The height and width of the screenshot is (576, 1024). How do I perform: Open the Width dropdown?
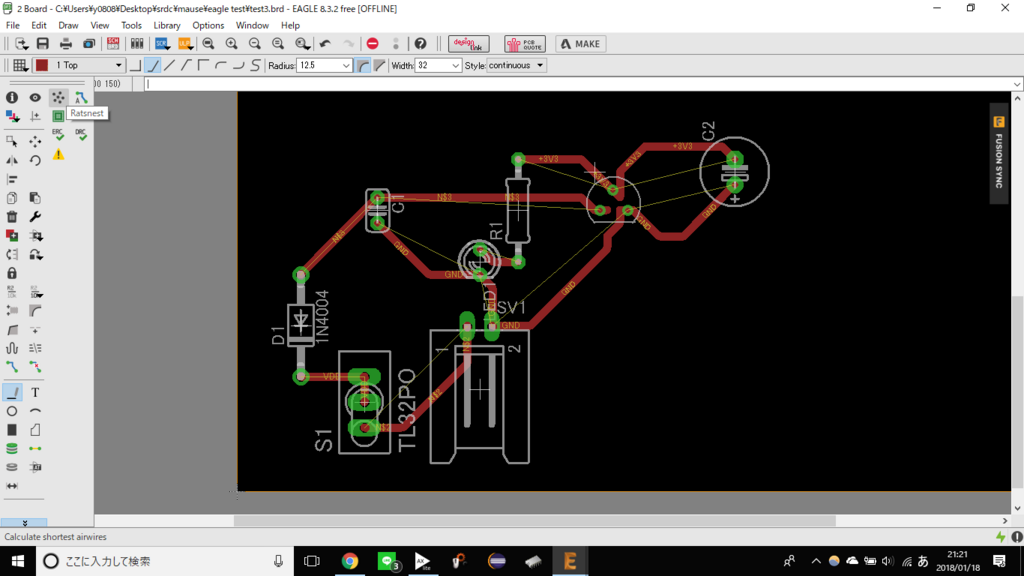(455, 65)
